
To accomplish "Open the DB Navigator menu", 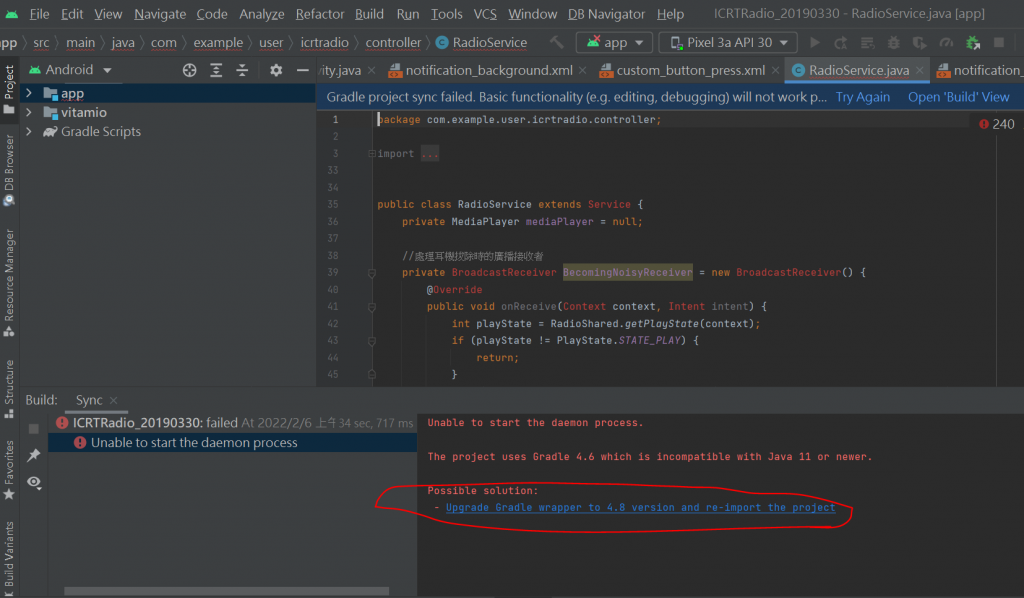I will point(606,14).
